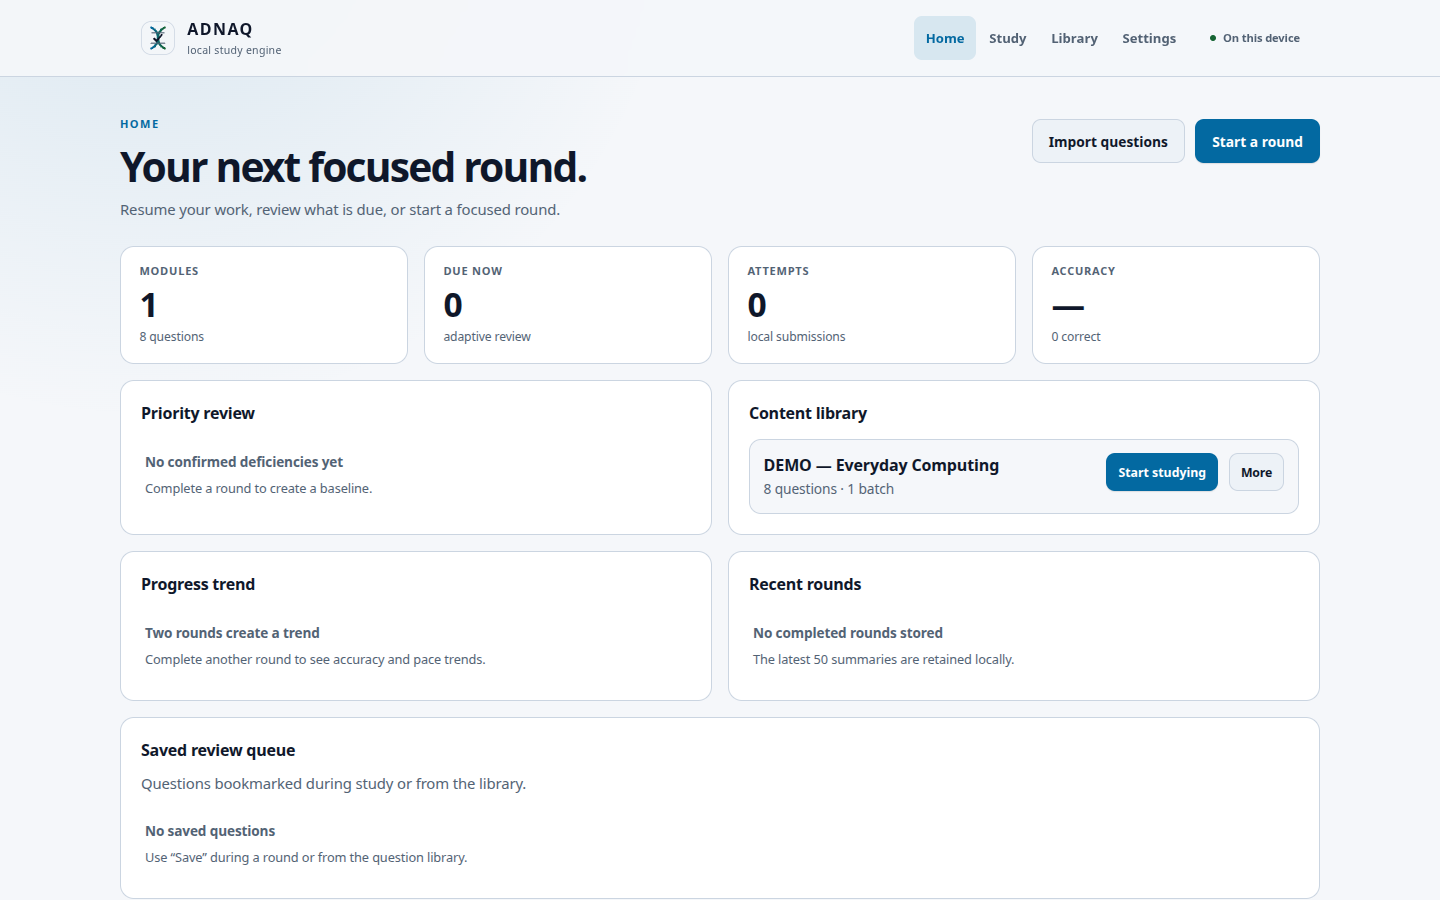
Task: Click 'Two rounds create a trend' message
Action: (232, 633)
